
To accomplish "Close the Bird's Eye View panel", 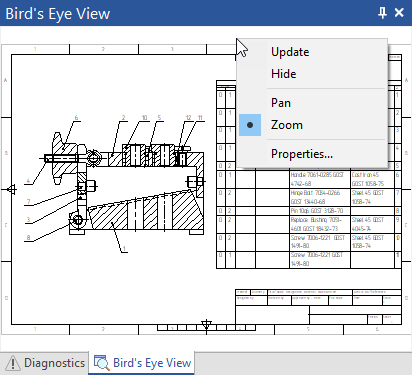I will [x=399, y=13].
